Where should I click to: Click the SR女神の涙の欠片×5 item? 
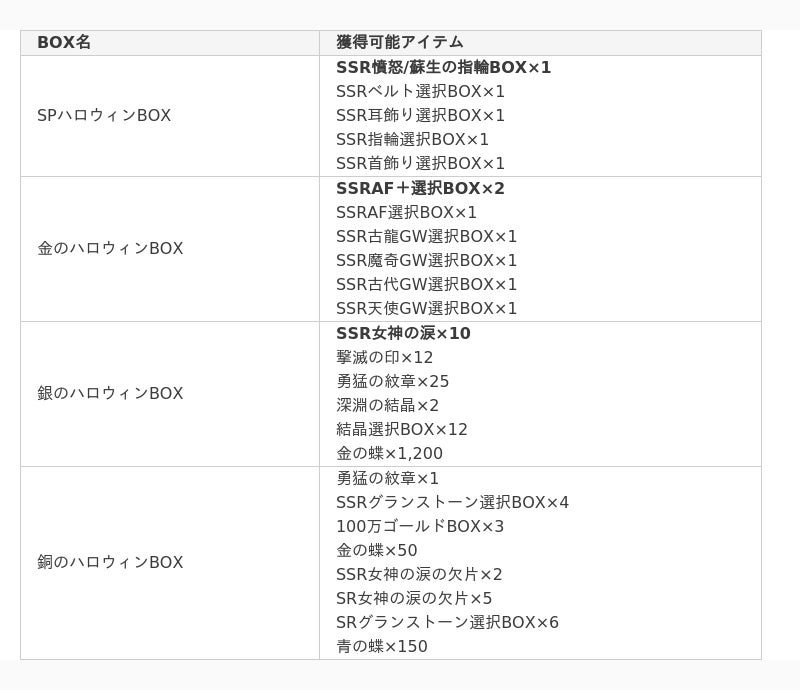414,598
